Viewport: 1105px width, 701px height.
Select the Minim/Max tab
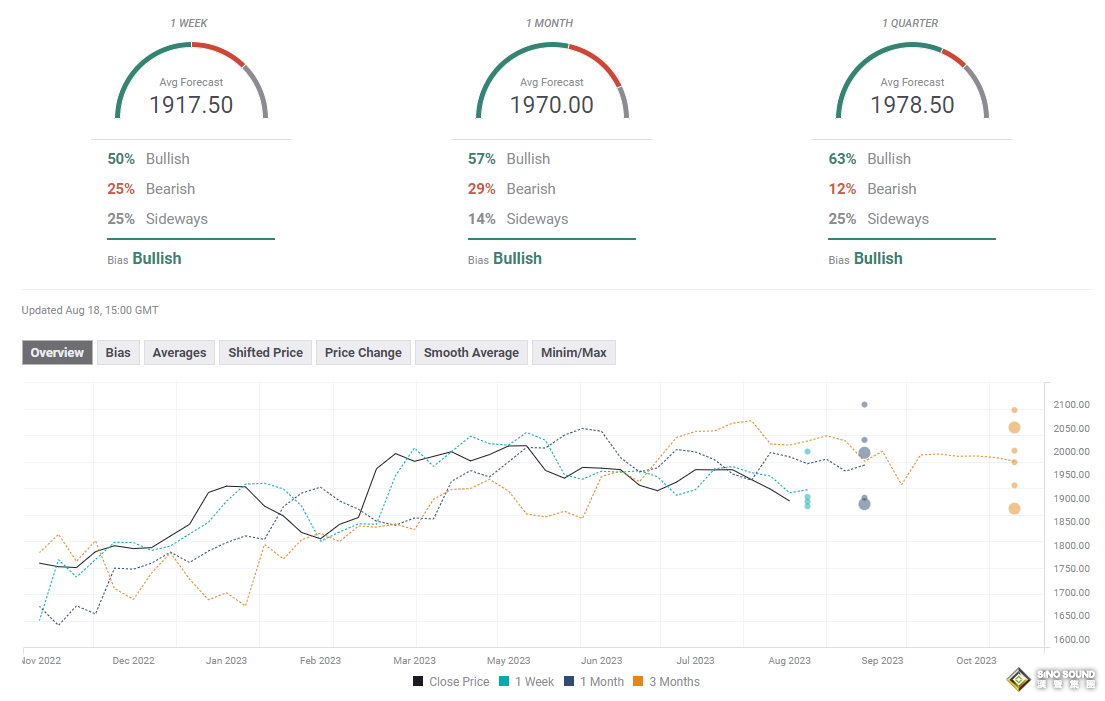(x=574, y=353)
